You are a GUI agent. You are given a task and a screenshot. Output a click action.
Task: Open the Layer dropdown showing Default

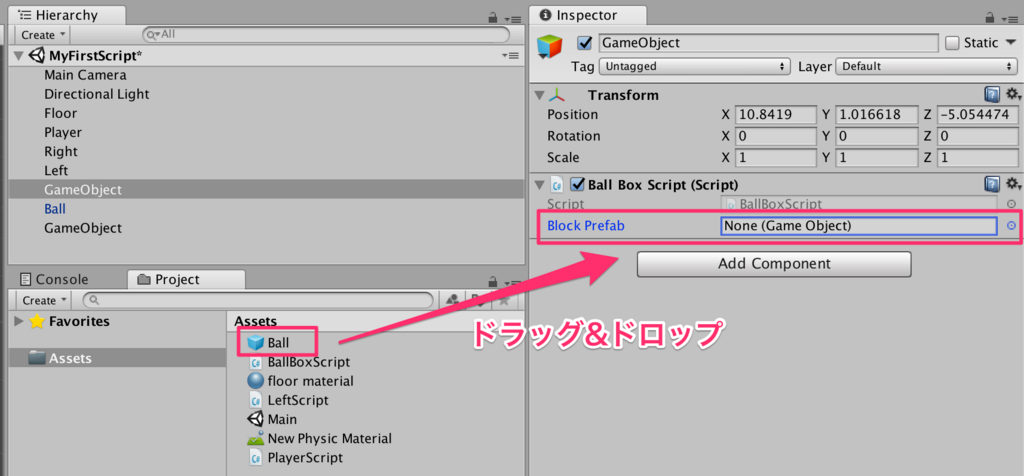pyautogui.click(x=925, y=67)
